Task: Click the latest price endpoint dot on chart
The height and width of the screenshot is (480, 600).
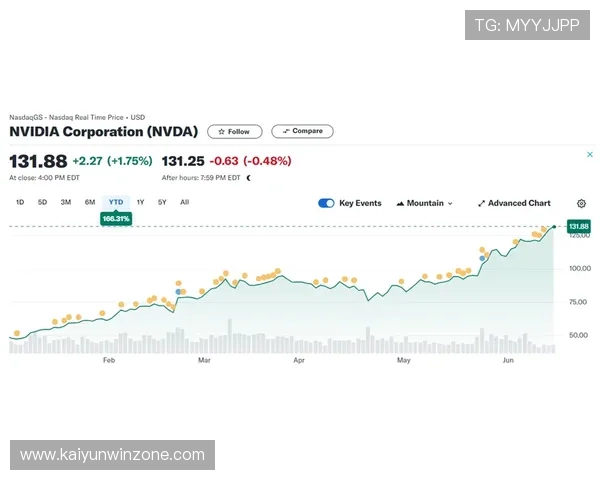Action: pyautogui.click(x=554, y=227)
